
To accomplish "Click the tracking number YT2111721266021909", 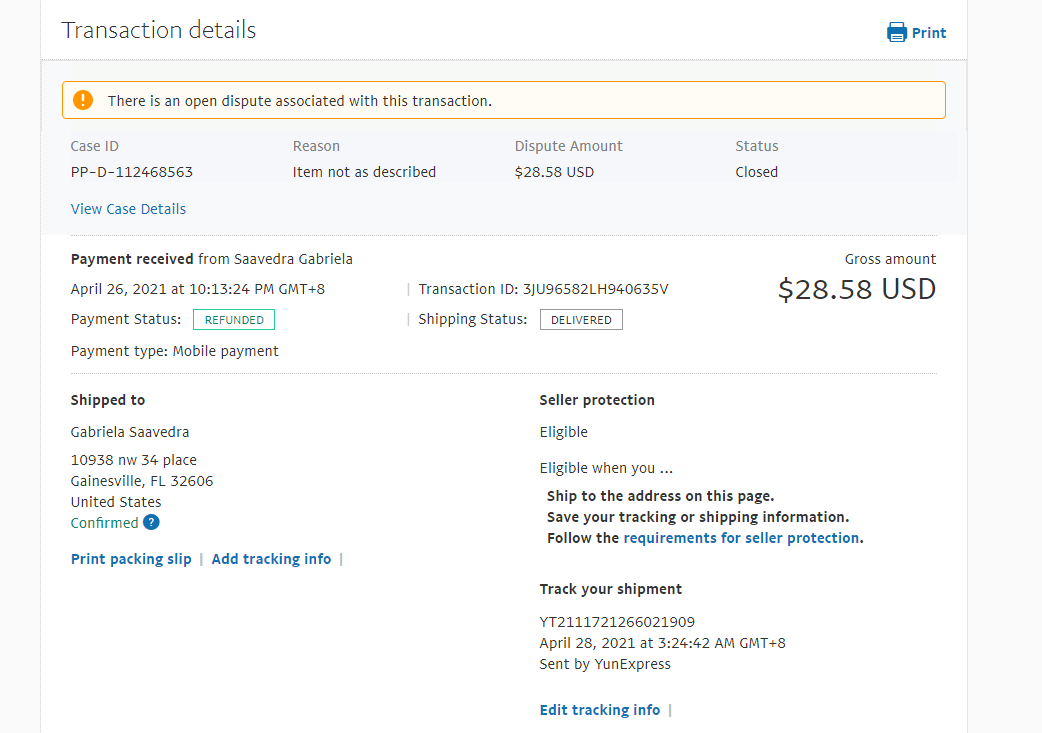I will 617,622.
